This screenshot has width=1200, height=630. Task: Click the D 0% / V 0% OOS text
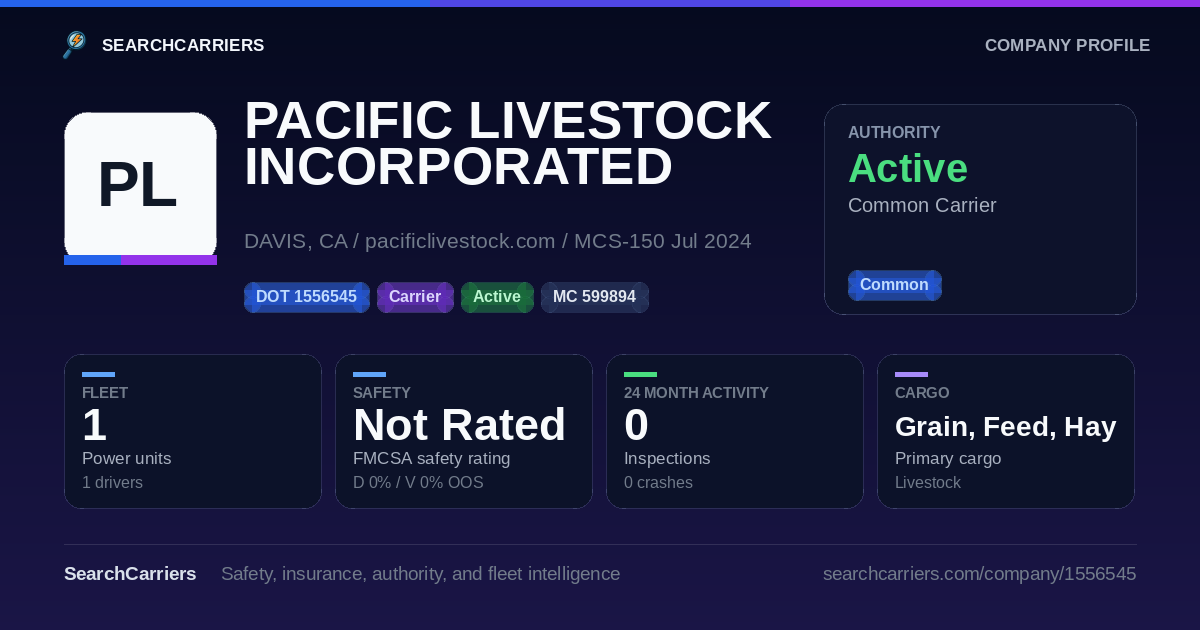point(418,483)
